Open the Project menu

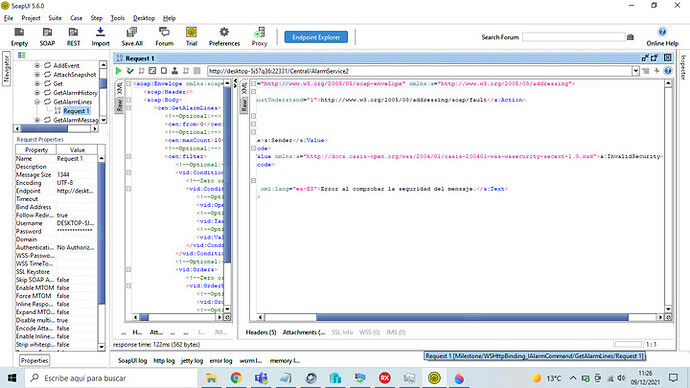pyautogui.click(x=31, y=18)
